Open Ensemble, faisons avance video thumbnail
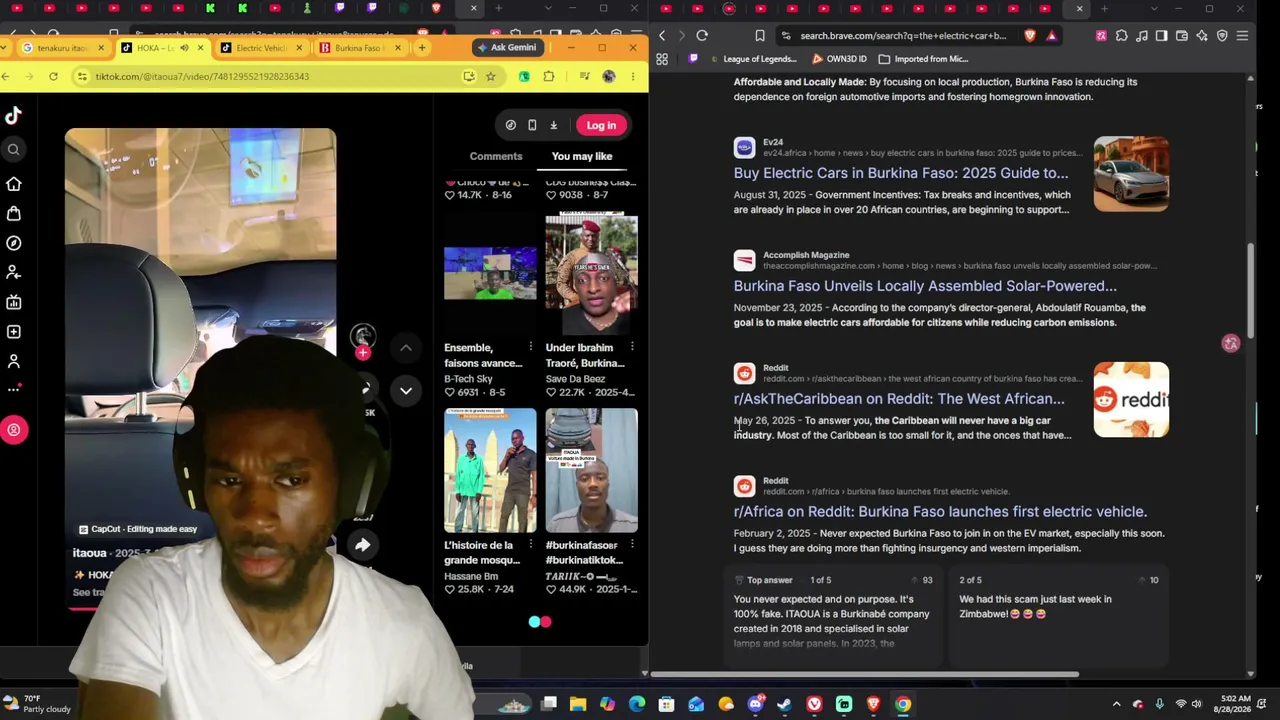The image size is (1280, 720). (x=490, y=273)
